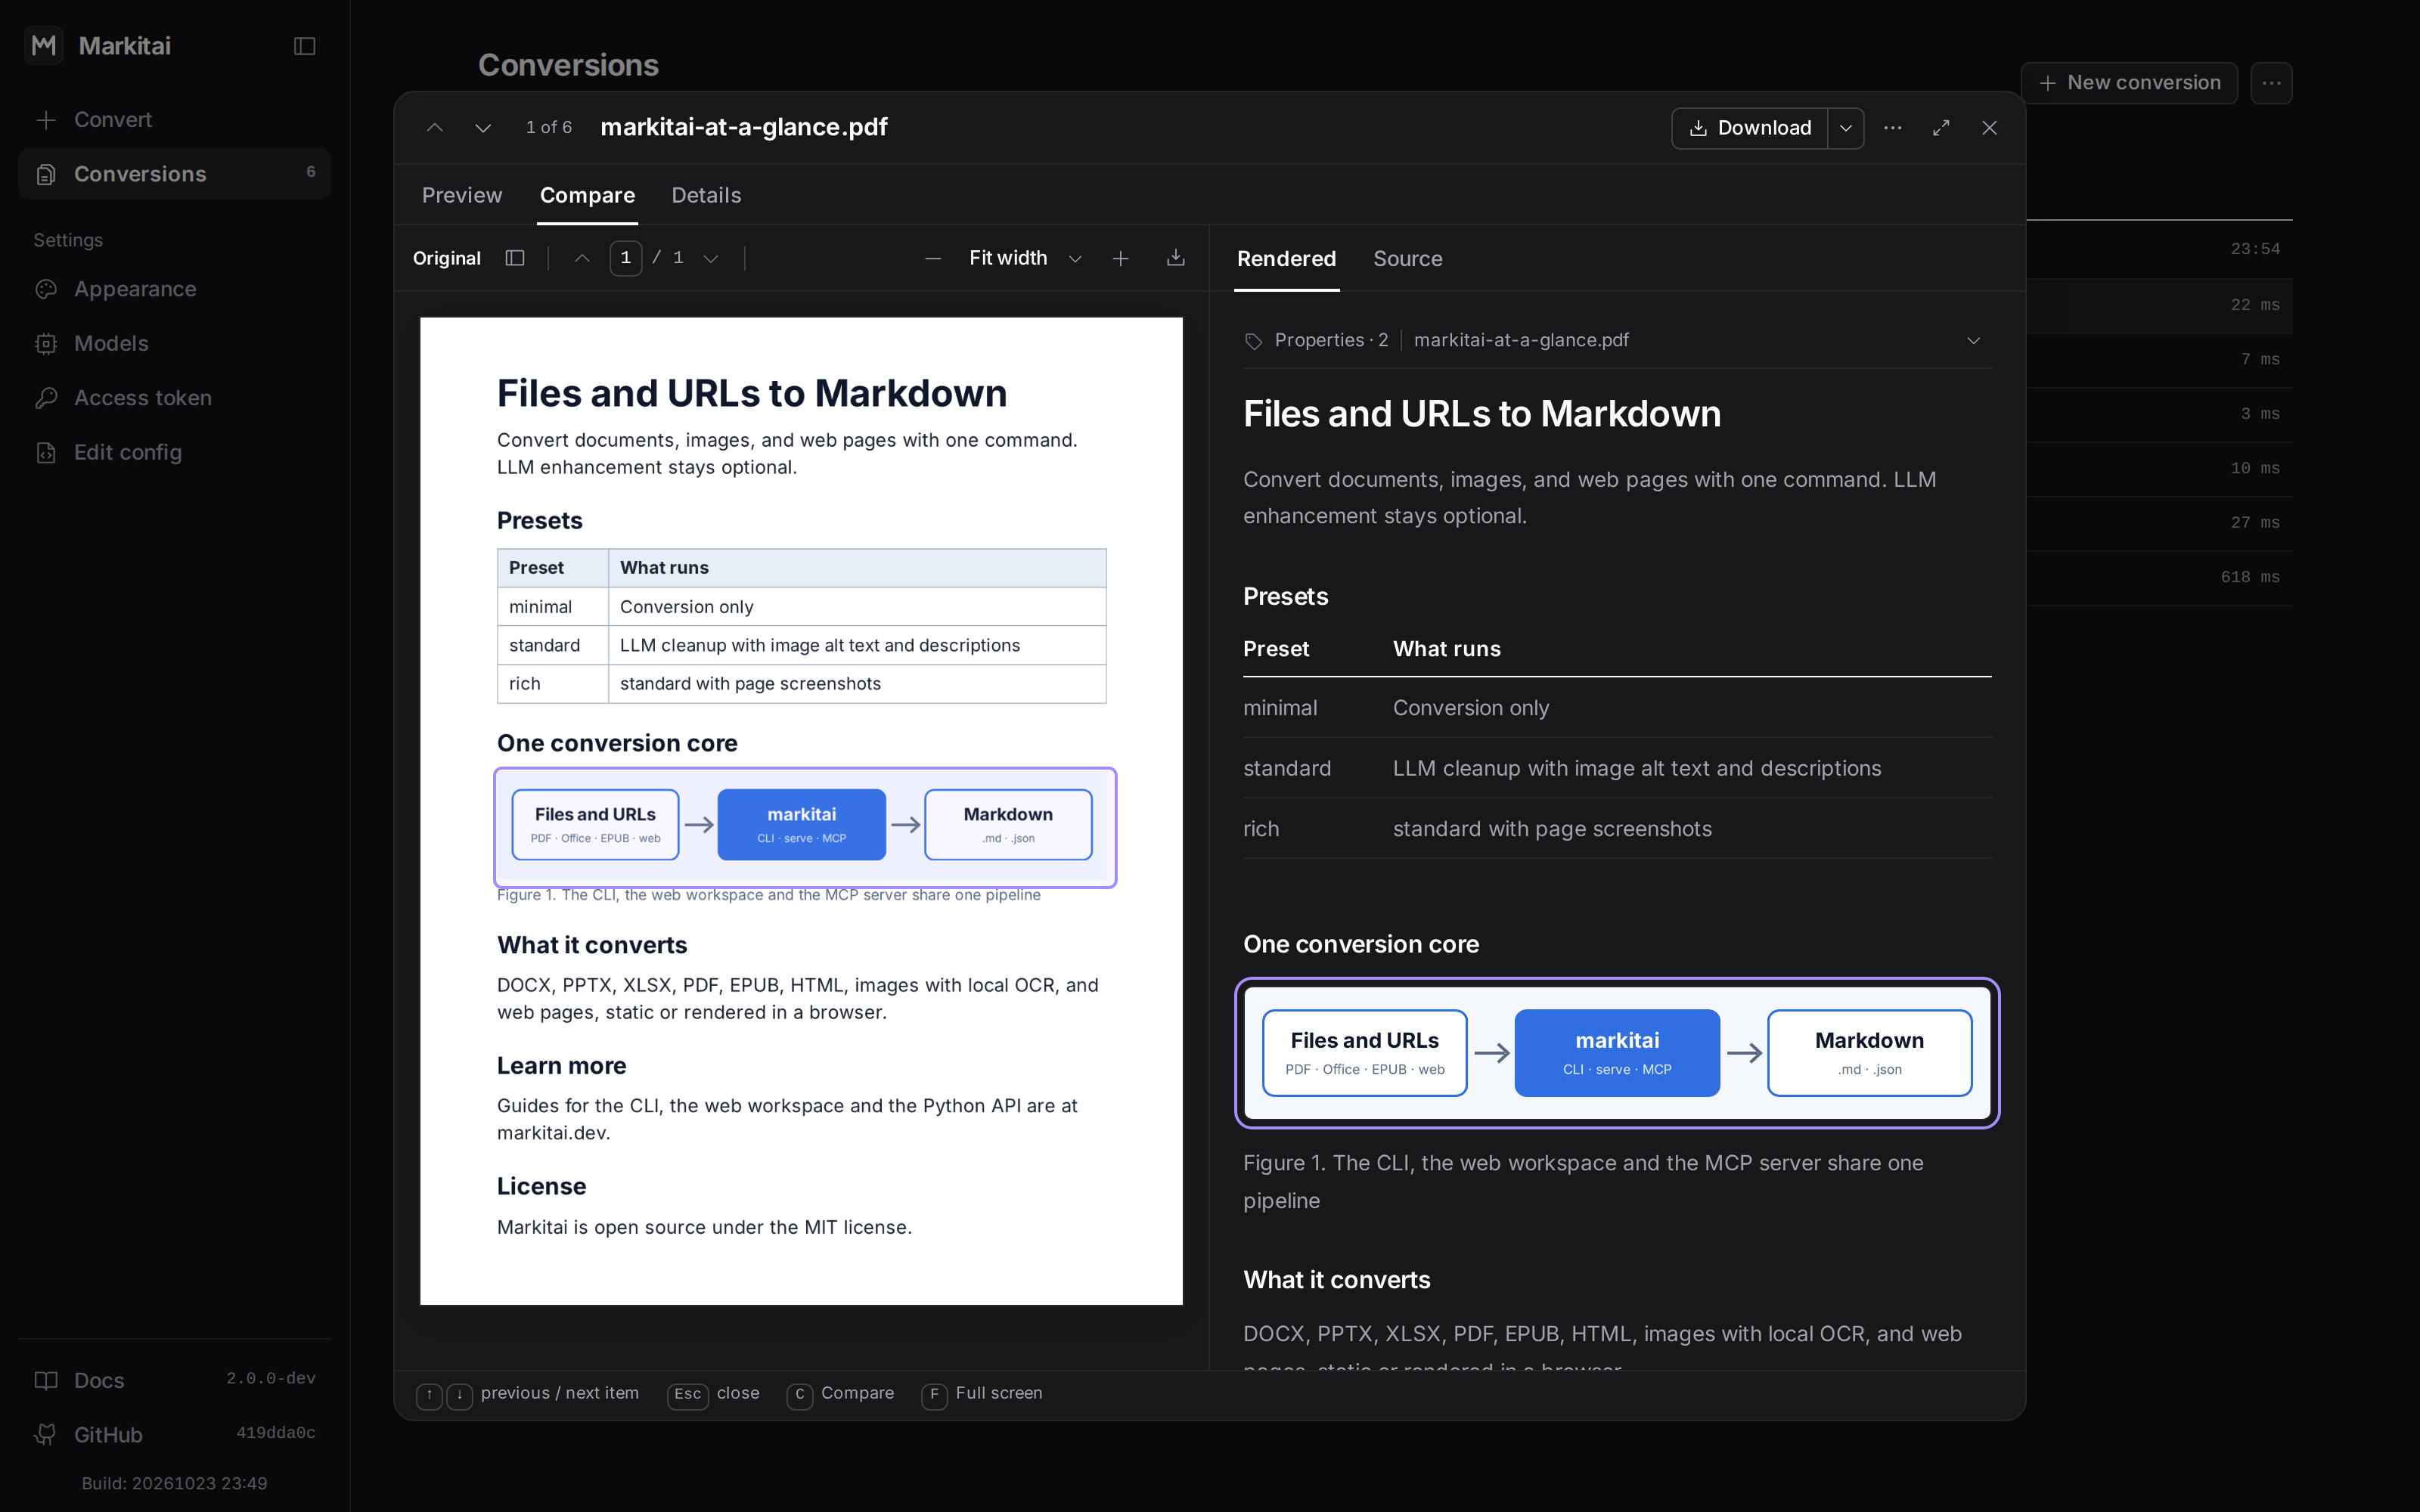Open the Convert page
Screen dimensions: 2420x1512
coord(174,120)
